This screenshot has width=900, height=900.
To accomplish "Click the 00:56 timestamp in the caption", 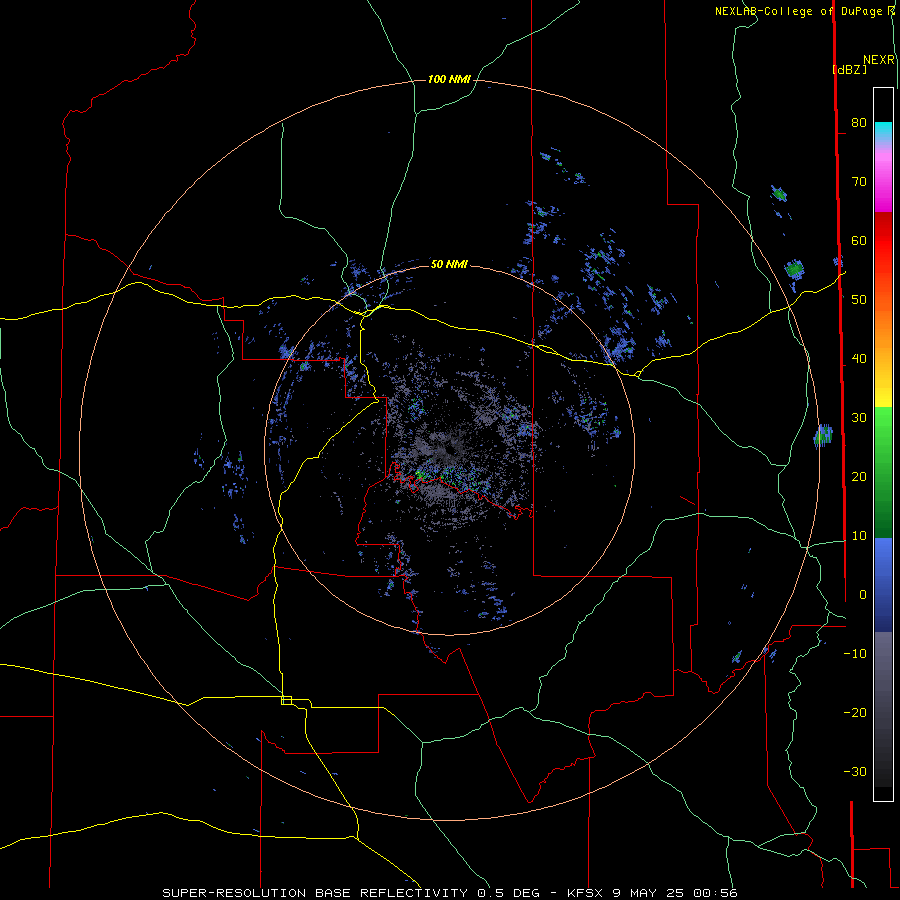I will [715, 893].
